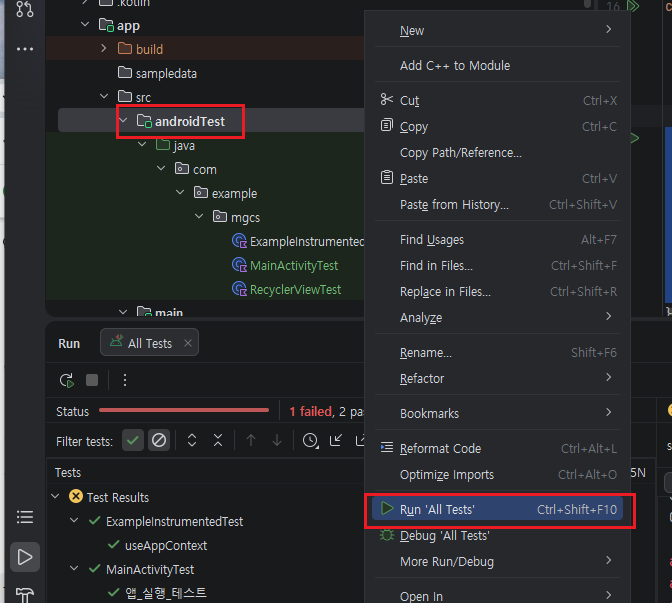Click RecyclerViewTest class file icon
This screenshot has width=672, height=603.
(239, 289)
